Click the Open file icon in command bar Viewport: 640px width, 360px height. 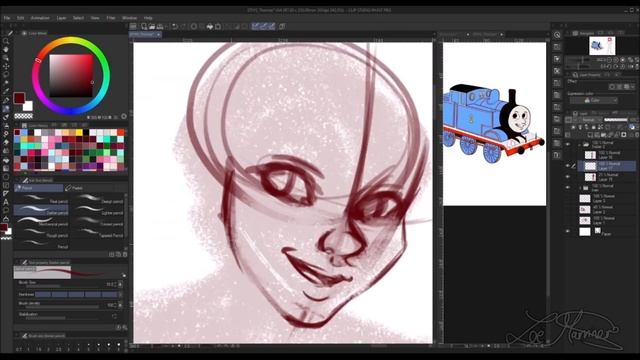coord(152,27)
